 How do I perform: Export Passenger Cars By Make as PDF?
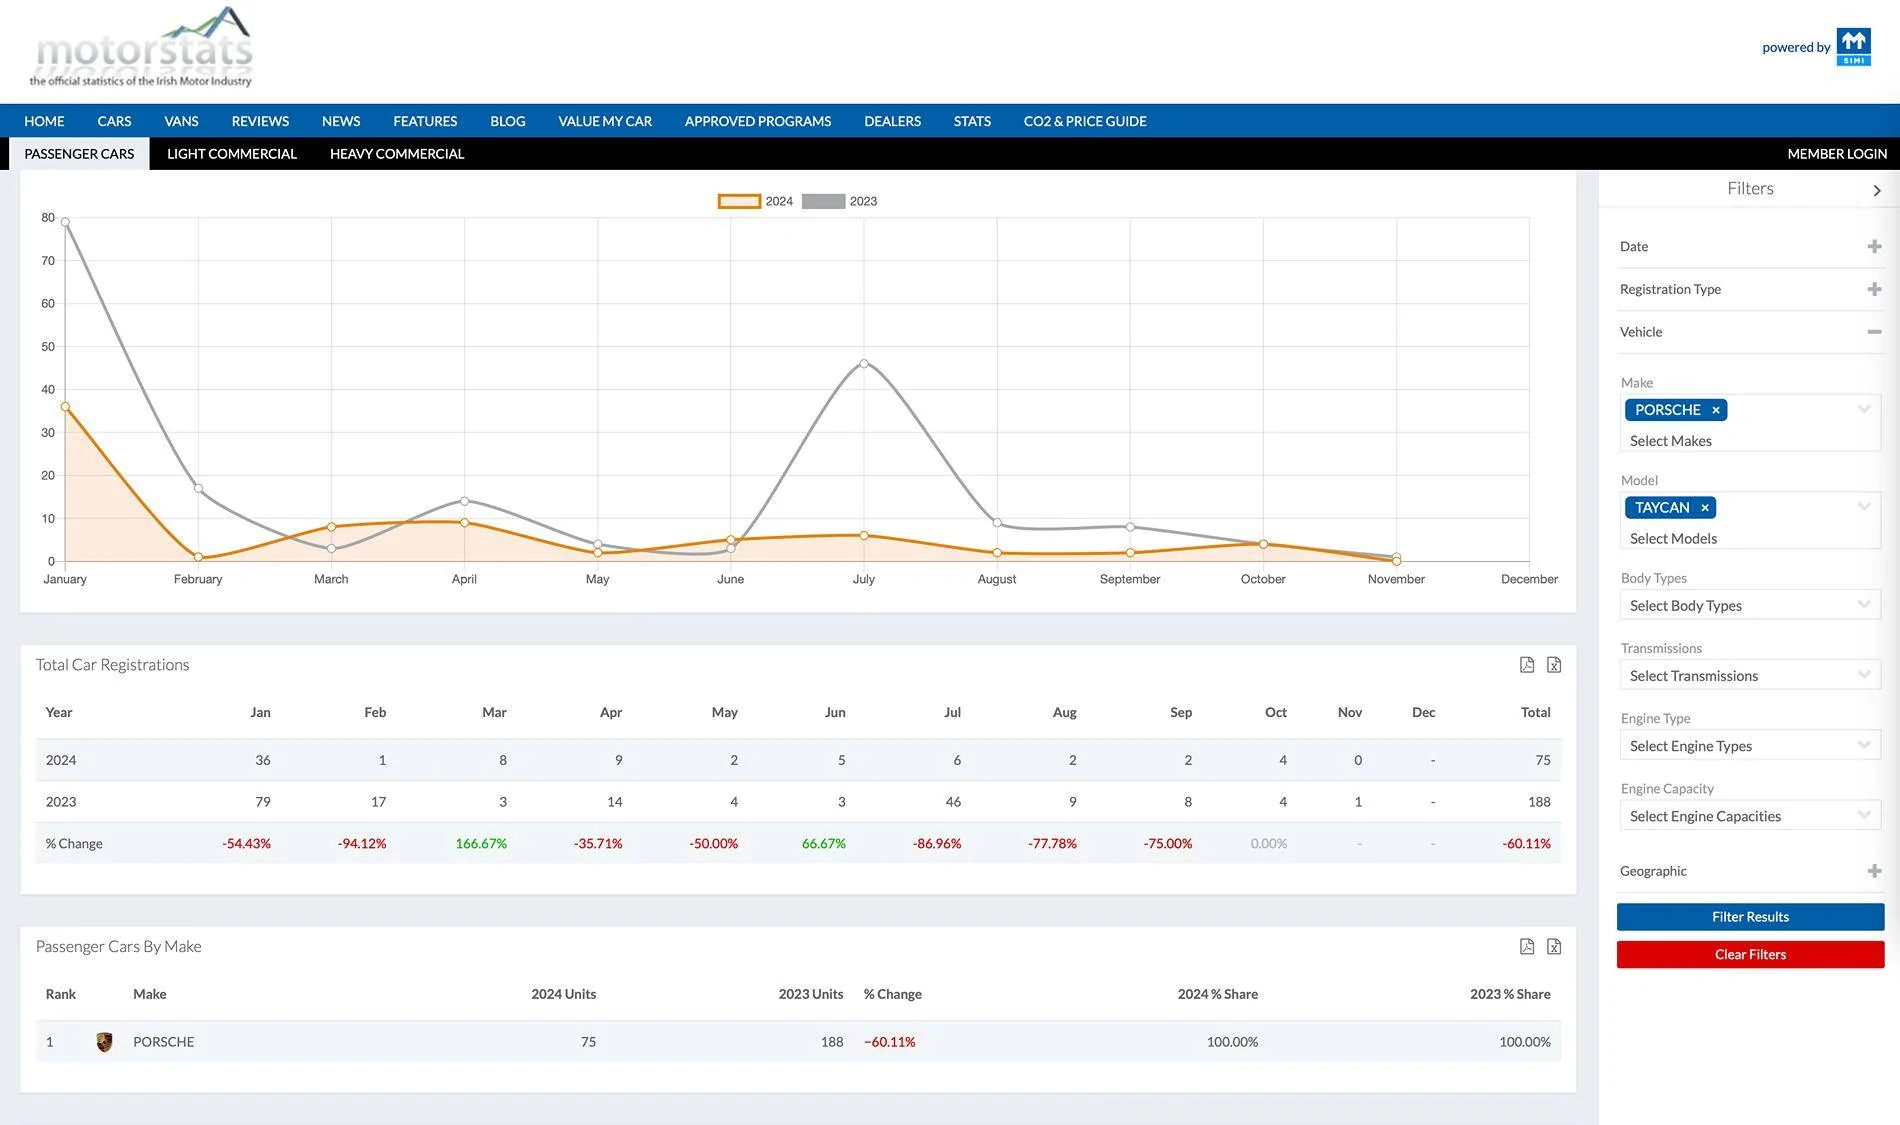(x=1527, y=946)
